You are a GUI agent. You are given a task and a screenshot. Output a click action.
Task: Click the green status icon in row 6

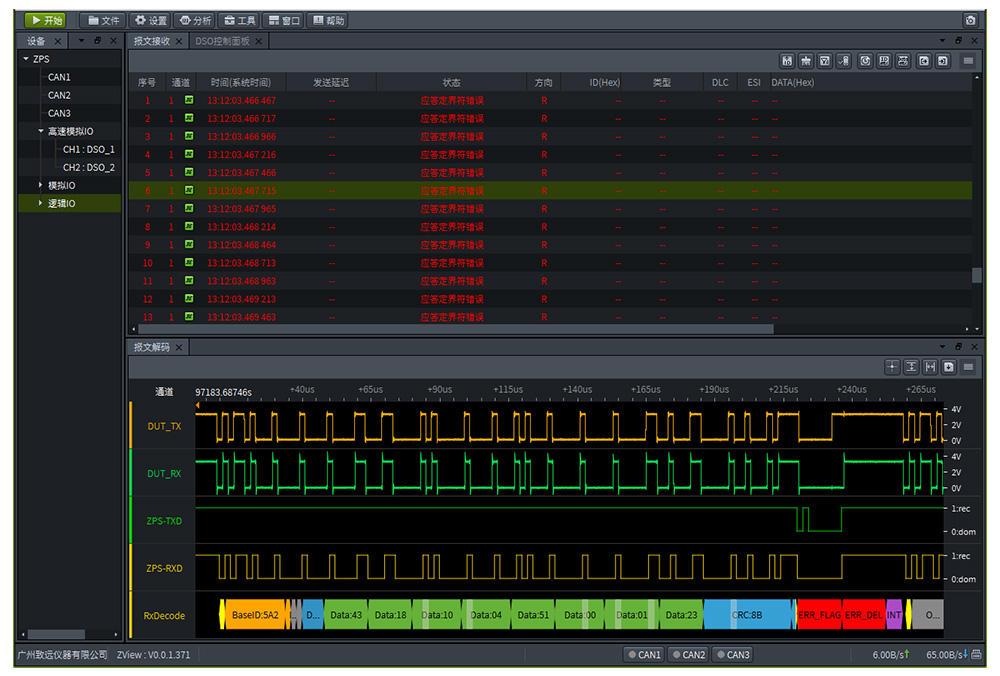click(x=189, y=190)
